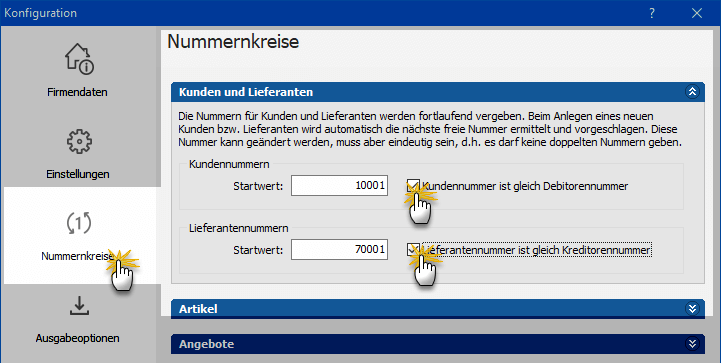Switch to the Firmendaten tab label
This screenshot has height=363, width=721.
pos(77,92)
